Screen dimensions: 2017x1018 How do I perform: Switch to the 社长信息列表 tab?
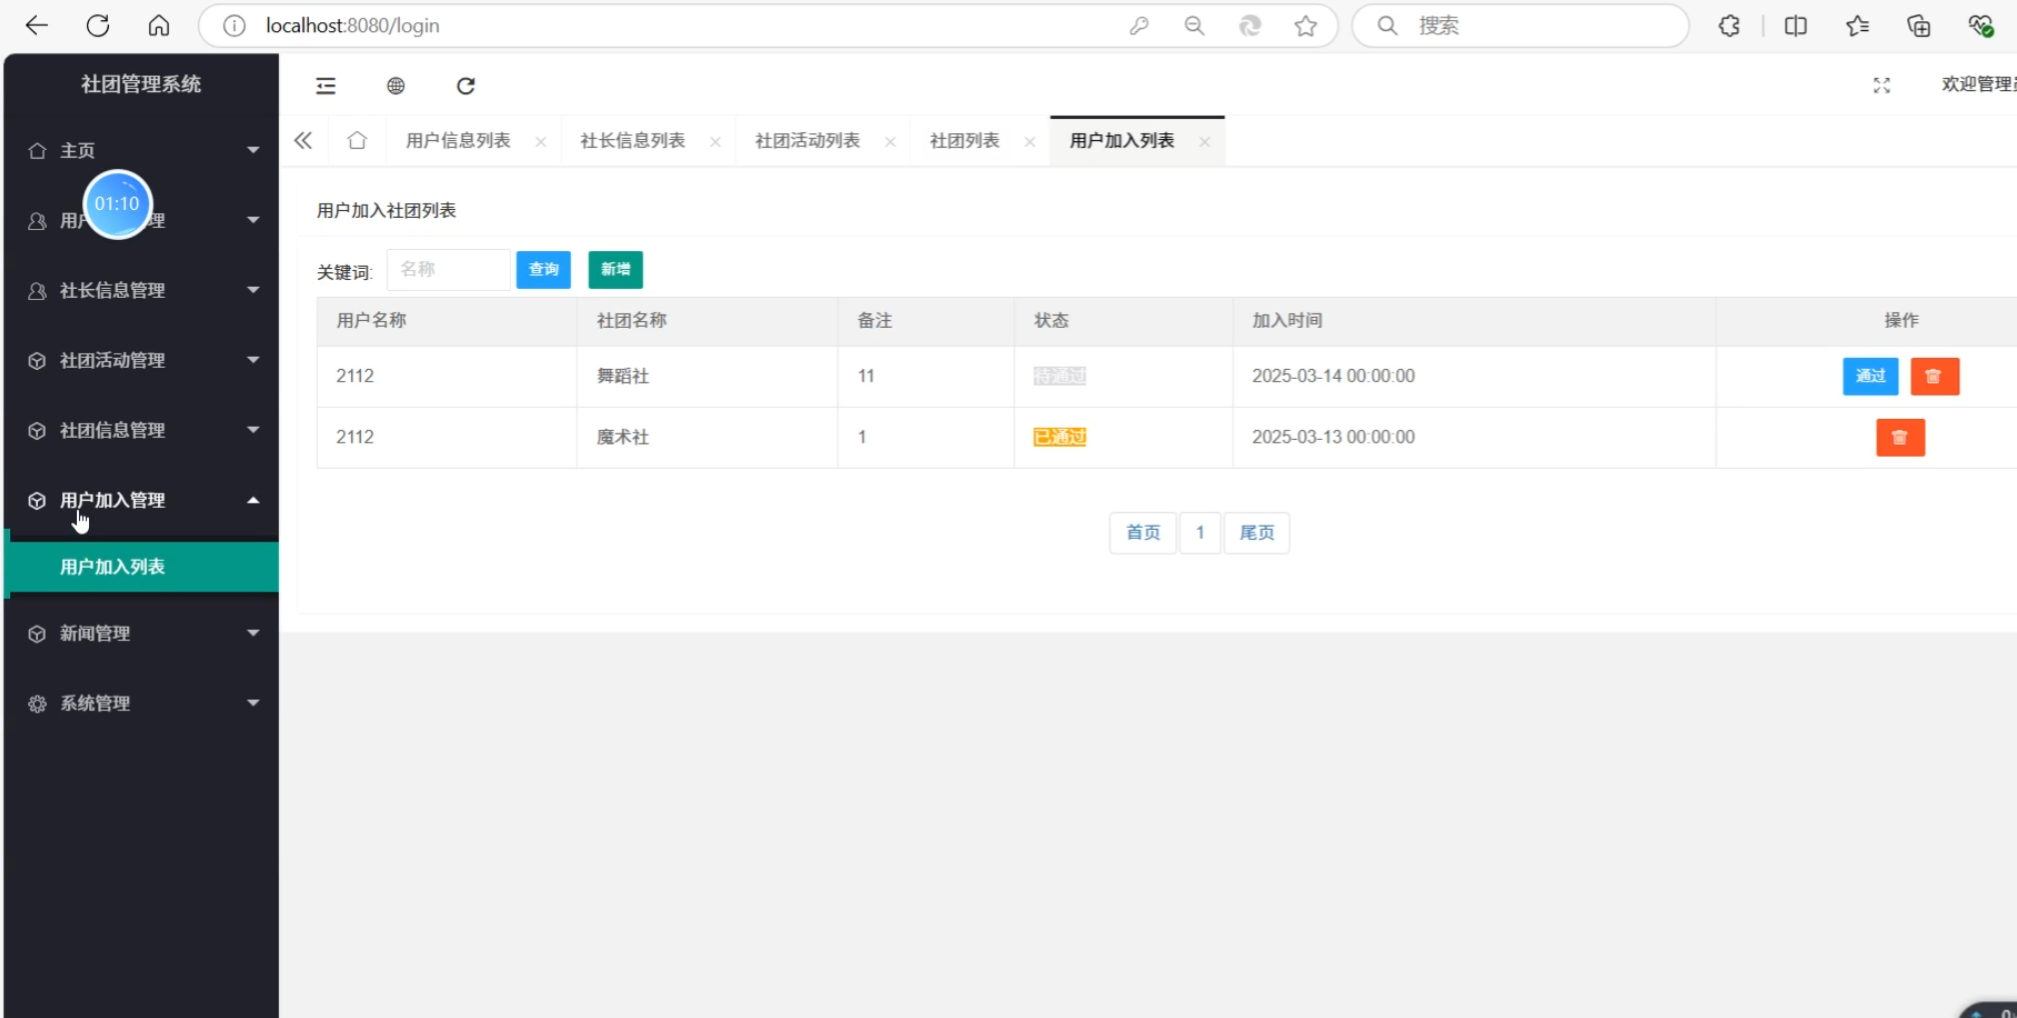click(632, 141)
